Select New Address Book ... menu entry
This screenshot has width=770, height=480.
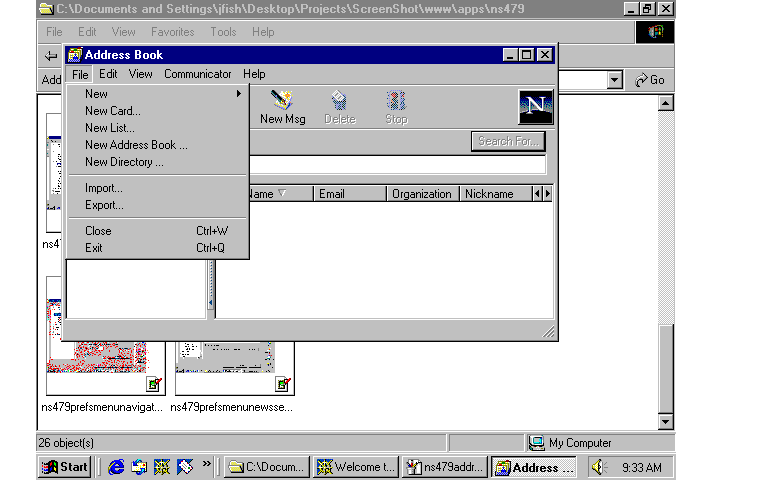[158, 145]
